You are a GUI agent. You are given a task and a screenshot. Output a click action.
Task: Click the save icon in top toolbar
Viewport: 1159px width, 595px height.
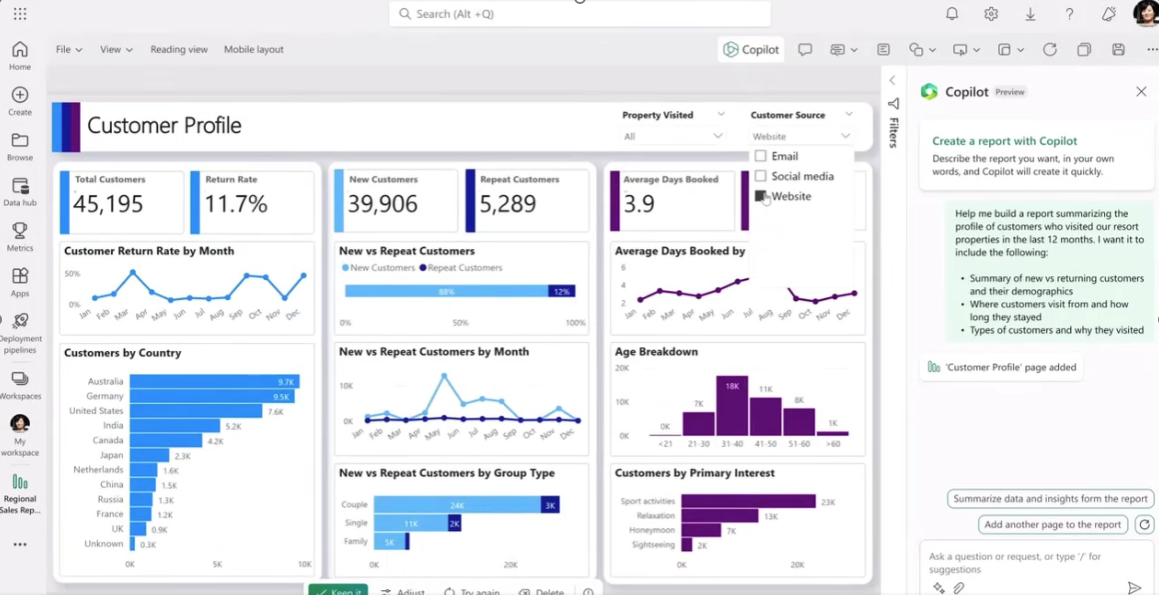1118,50
